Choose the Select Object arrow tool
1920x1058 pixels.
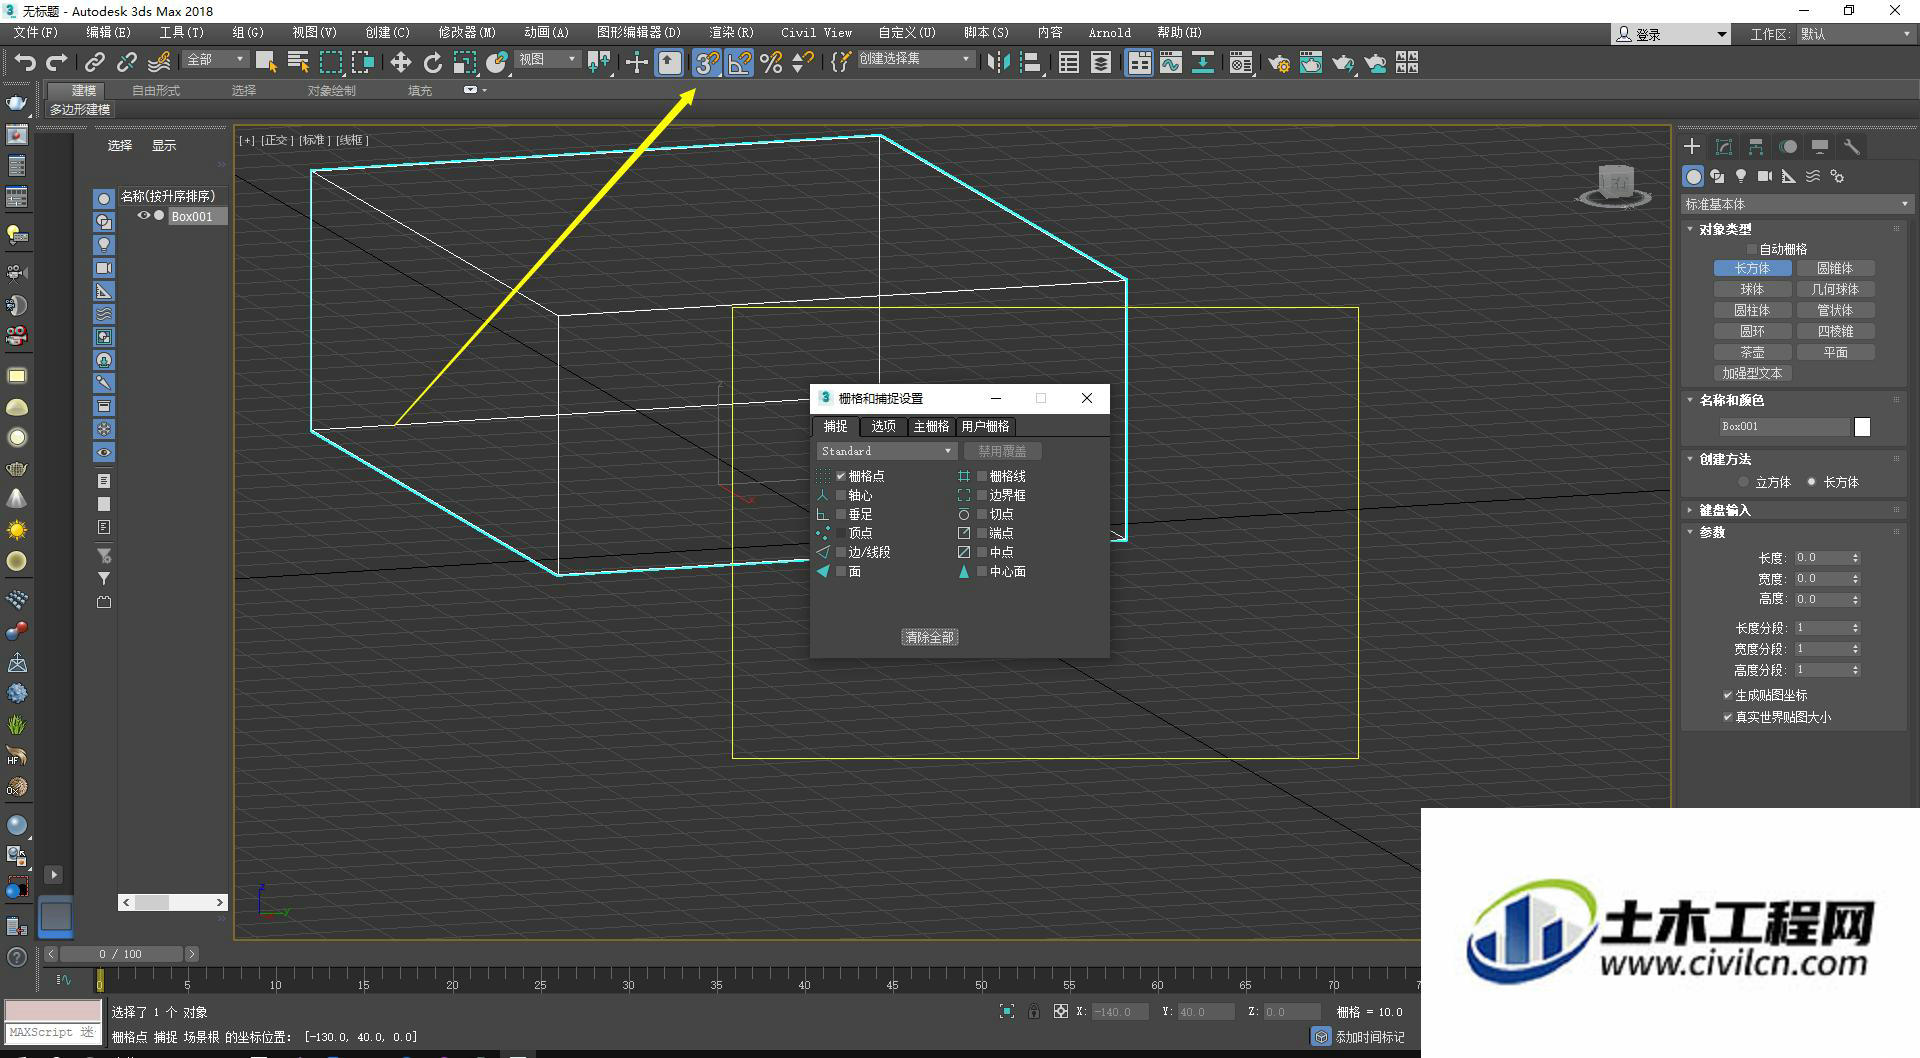click(266, 62)
